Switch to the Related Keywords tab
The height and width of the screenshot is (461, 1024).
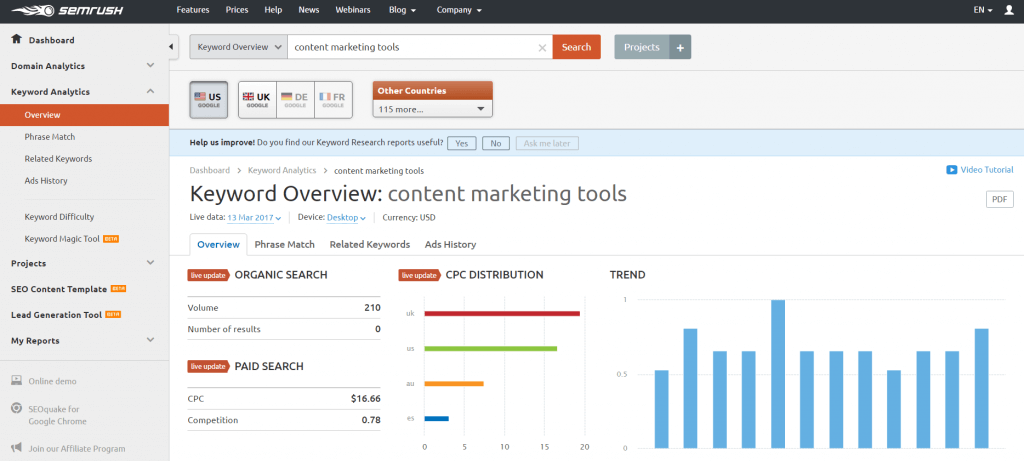pyautogui.click(x=370, y=244)
